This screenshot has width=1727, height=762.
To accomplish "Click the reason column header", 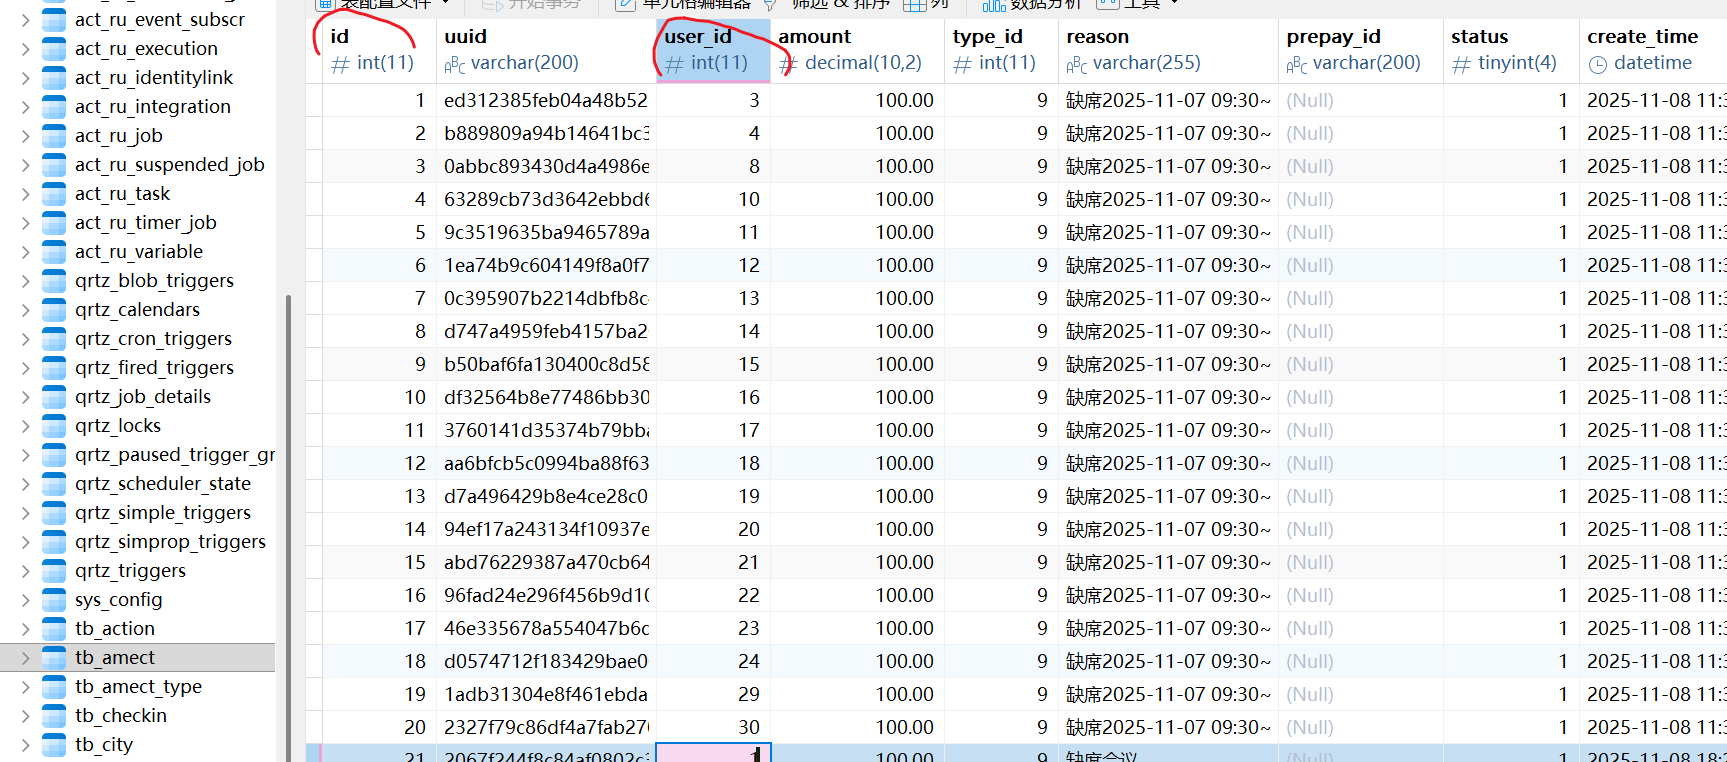I will pos(1168,50).
